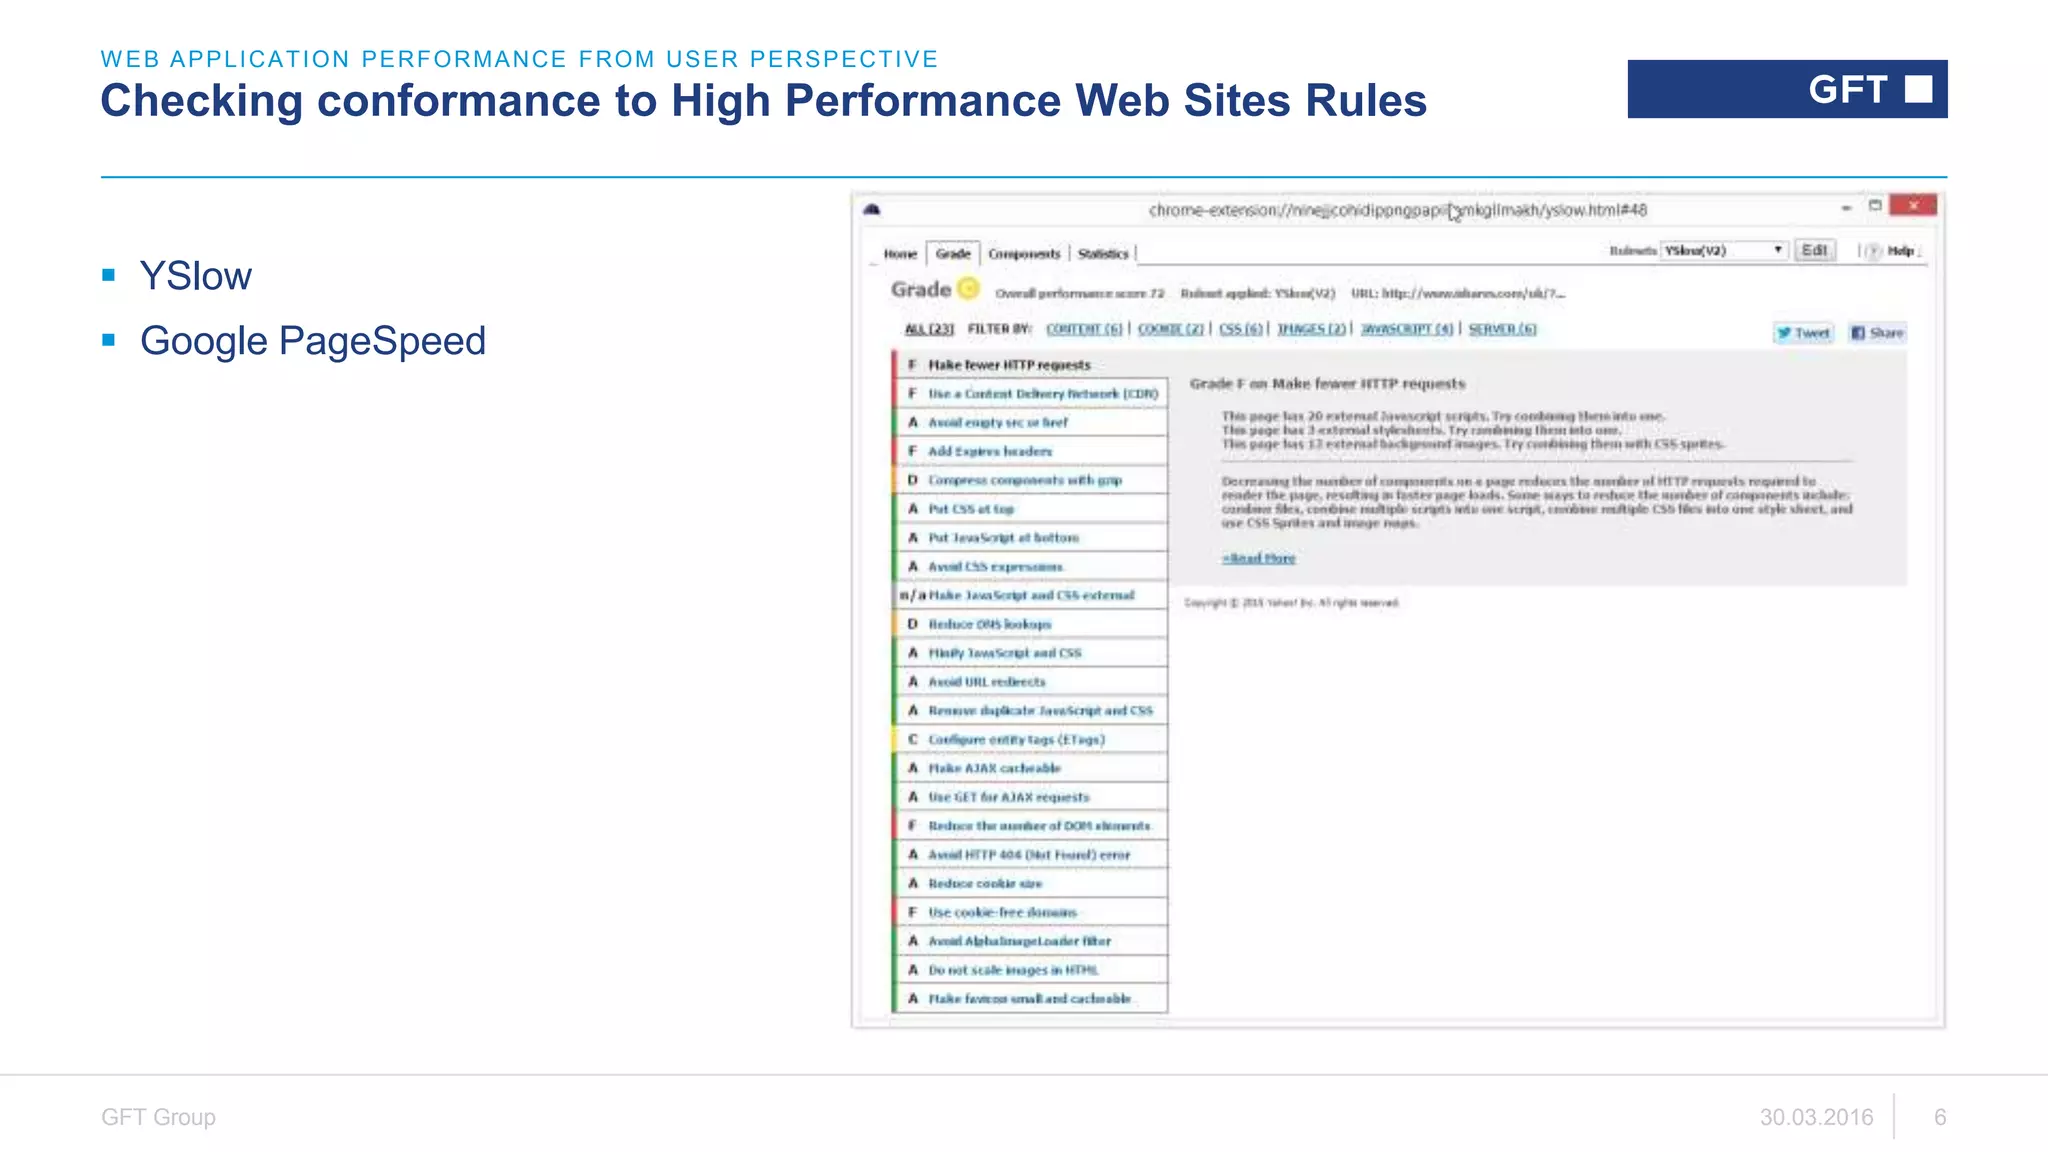
Task: Click the yellow grade C badge
Action: (968, 289)
